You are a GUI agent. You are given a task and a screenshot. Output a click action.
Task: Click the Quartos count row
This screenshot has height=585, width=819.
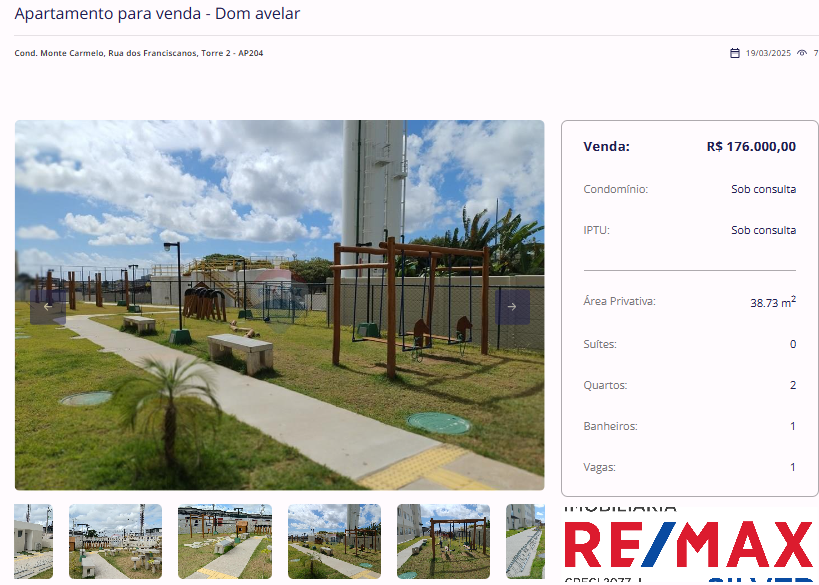pyautogui.click(x=689, y=385)
